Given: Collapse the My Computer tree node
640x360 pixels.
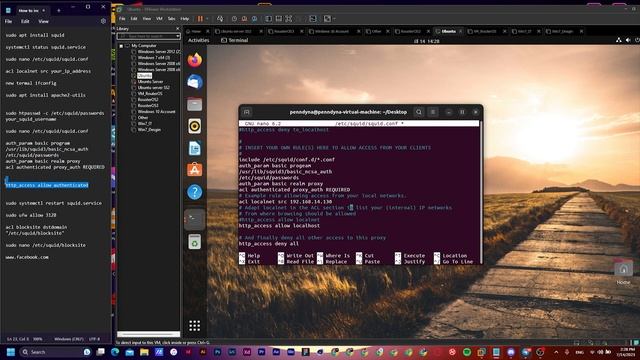Looking at the screenshot, I should click(x=121, y=46).
